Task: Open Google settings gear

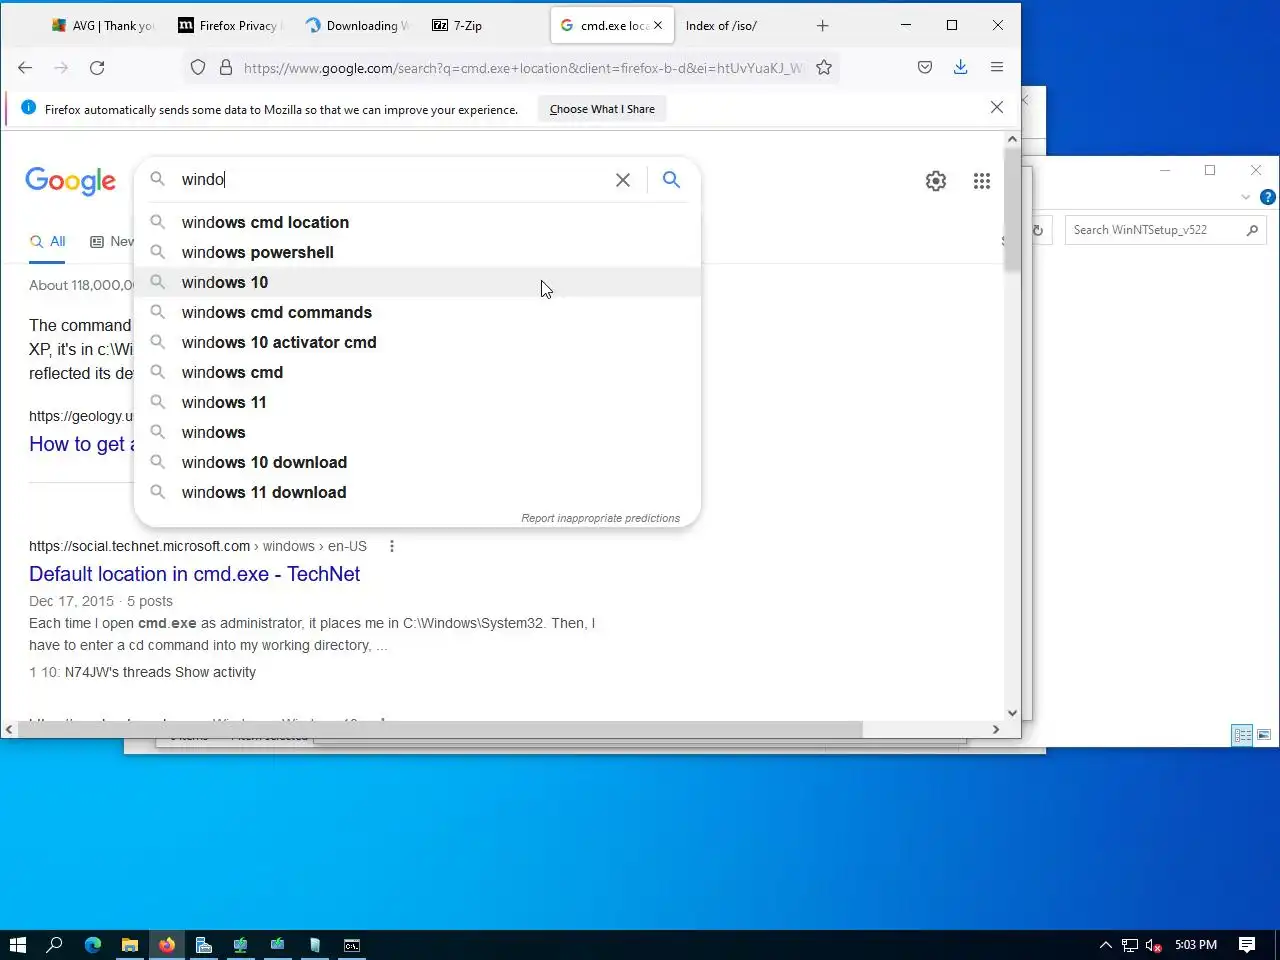Action: [936, 181]
